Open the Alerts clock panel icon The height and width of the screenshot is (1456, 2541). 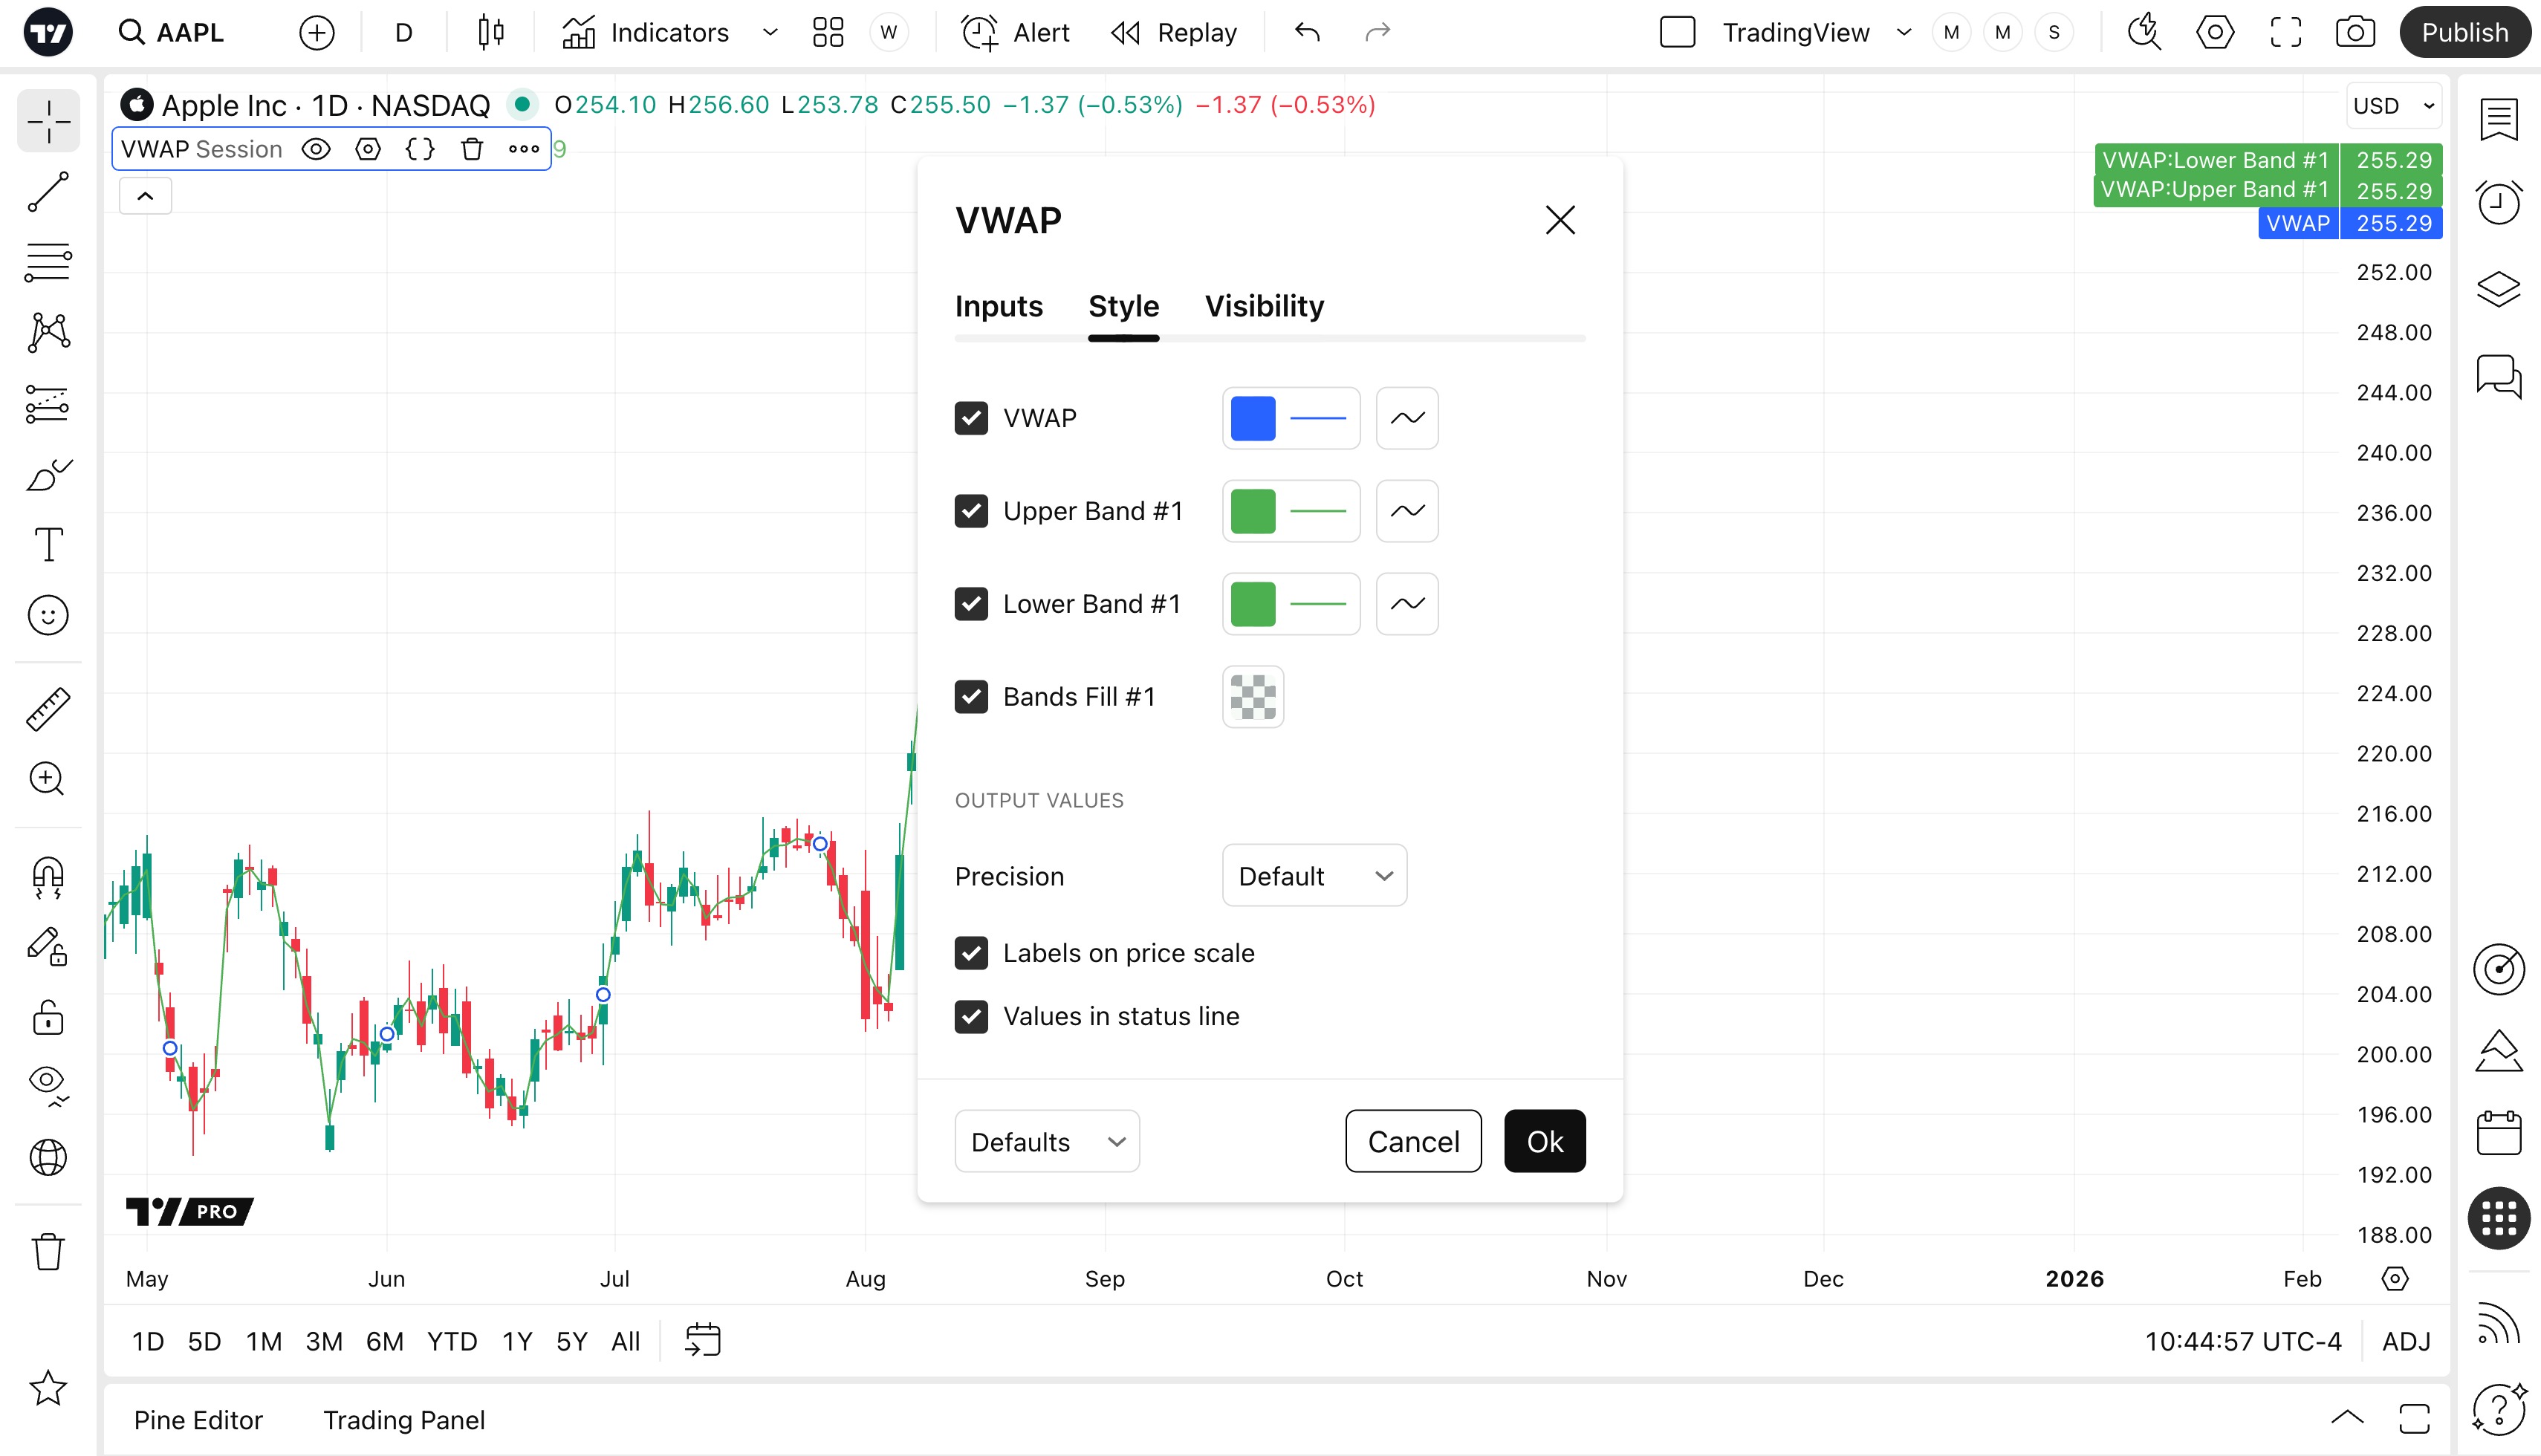click(2498, 203)
